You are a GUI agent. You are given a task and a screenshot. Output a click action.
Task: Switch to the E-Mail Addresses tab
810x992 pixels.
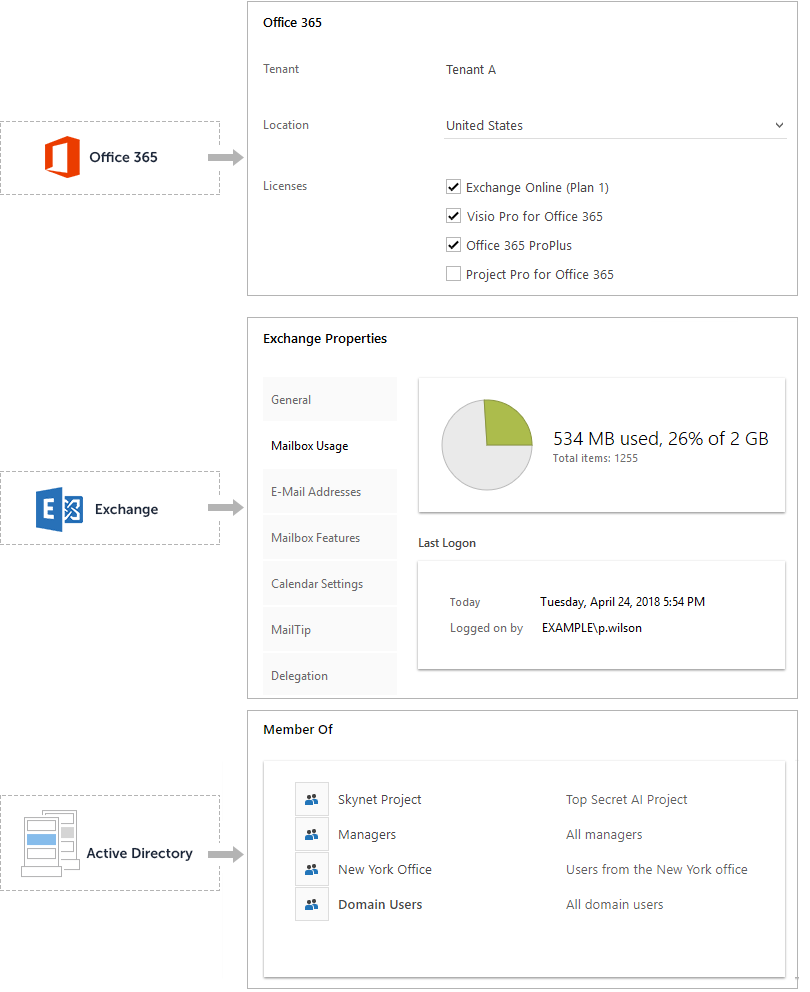(x=330, y=492)
